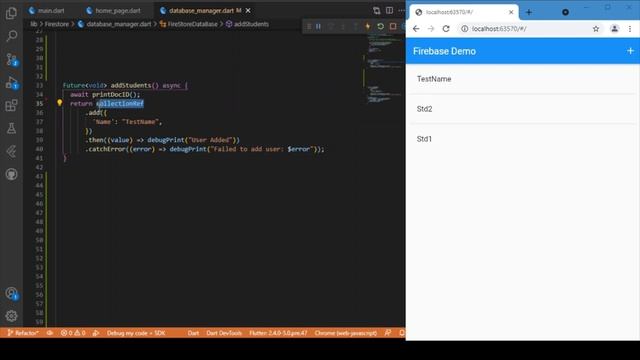
Task: Open lib breadcrumb segment
Action: point(33,24)
